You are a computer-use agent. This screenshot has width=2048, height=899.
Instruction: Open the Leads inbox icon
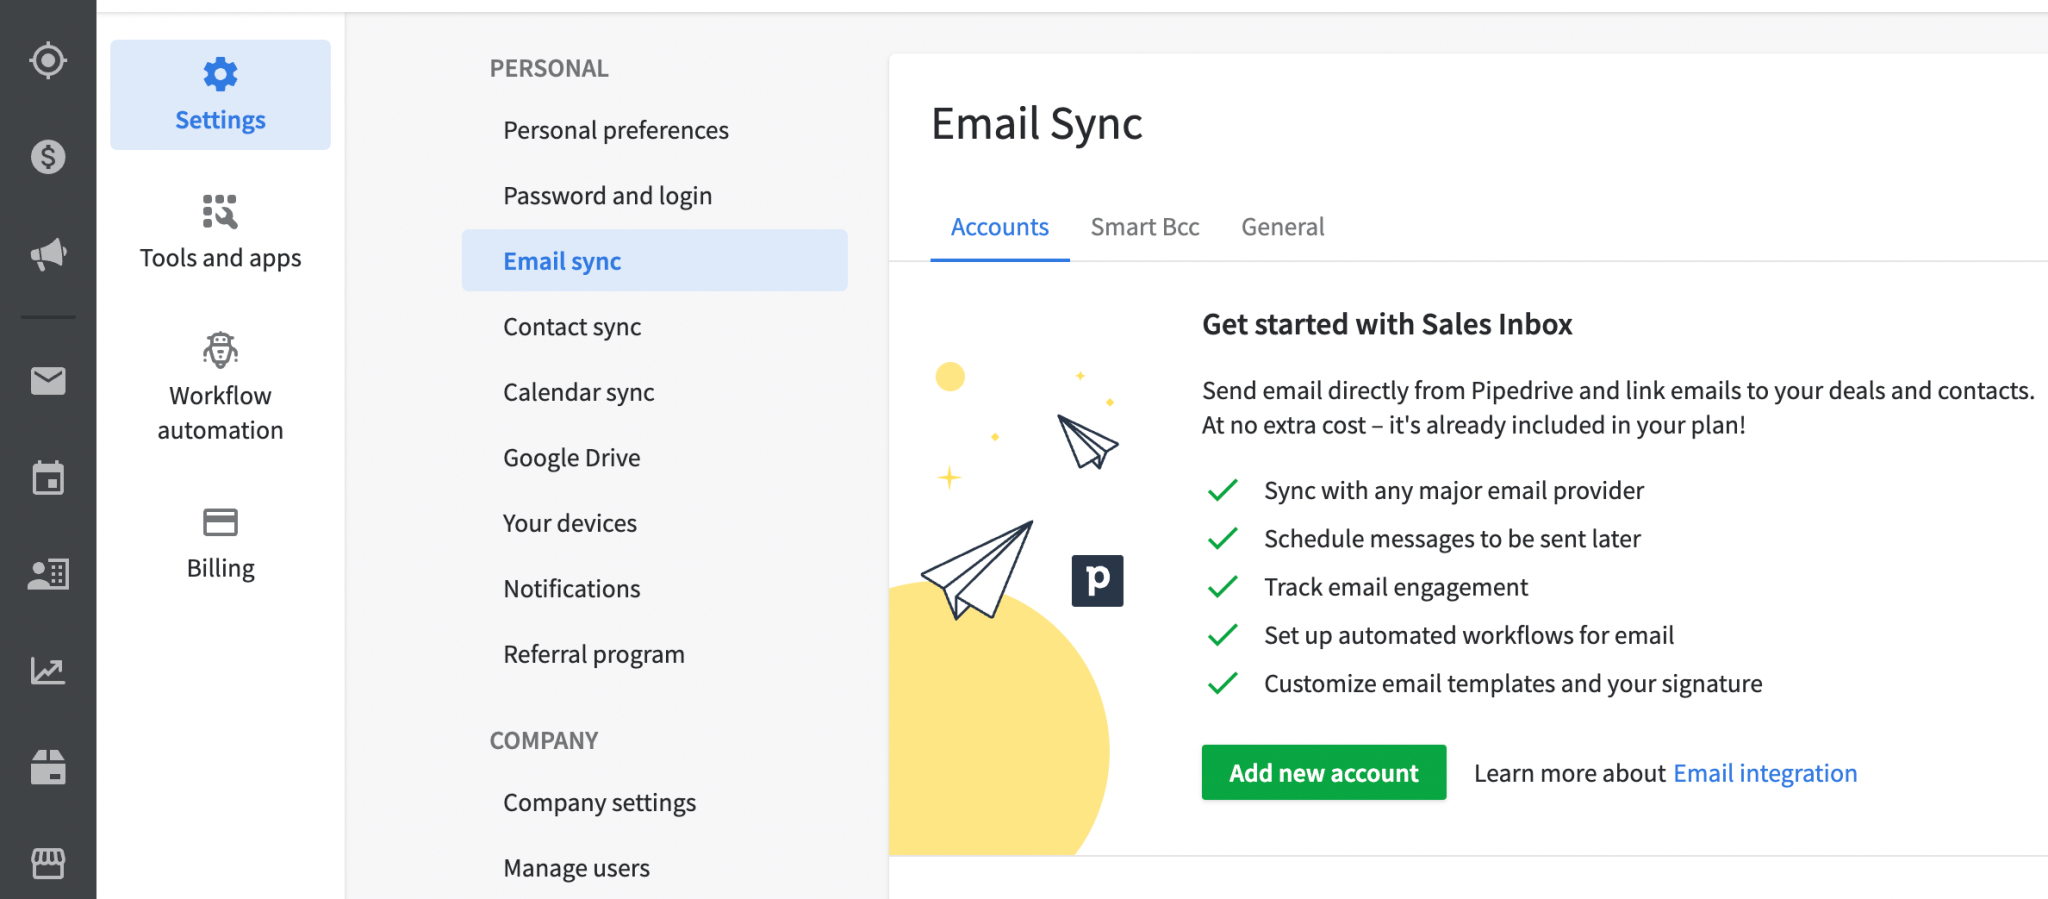[x=47, y=59]
